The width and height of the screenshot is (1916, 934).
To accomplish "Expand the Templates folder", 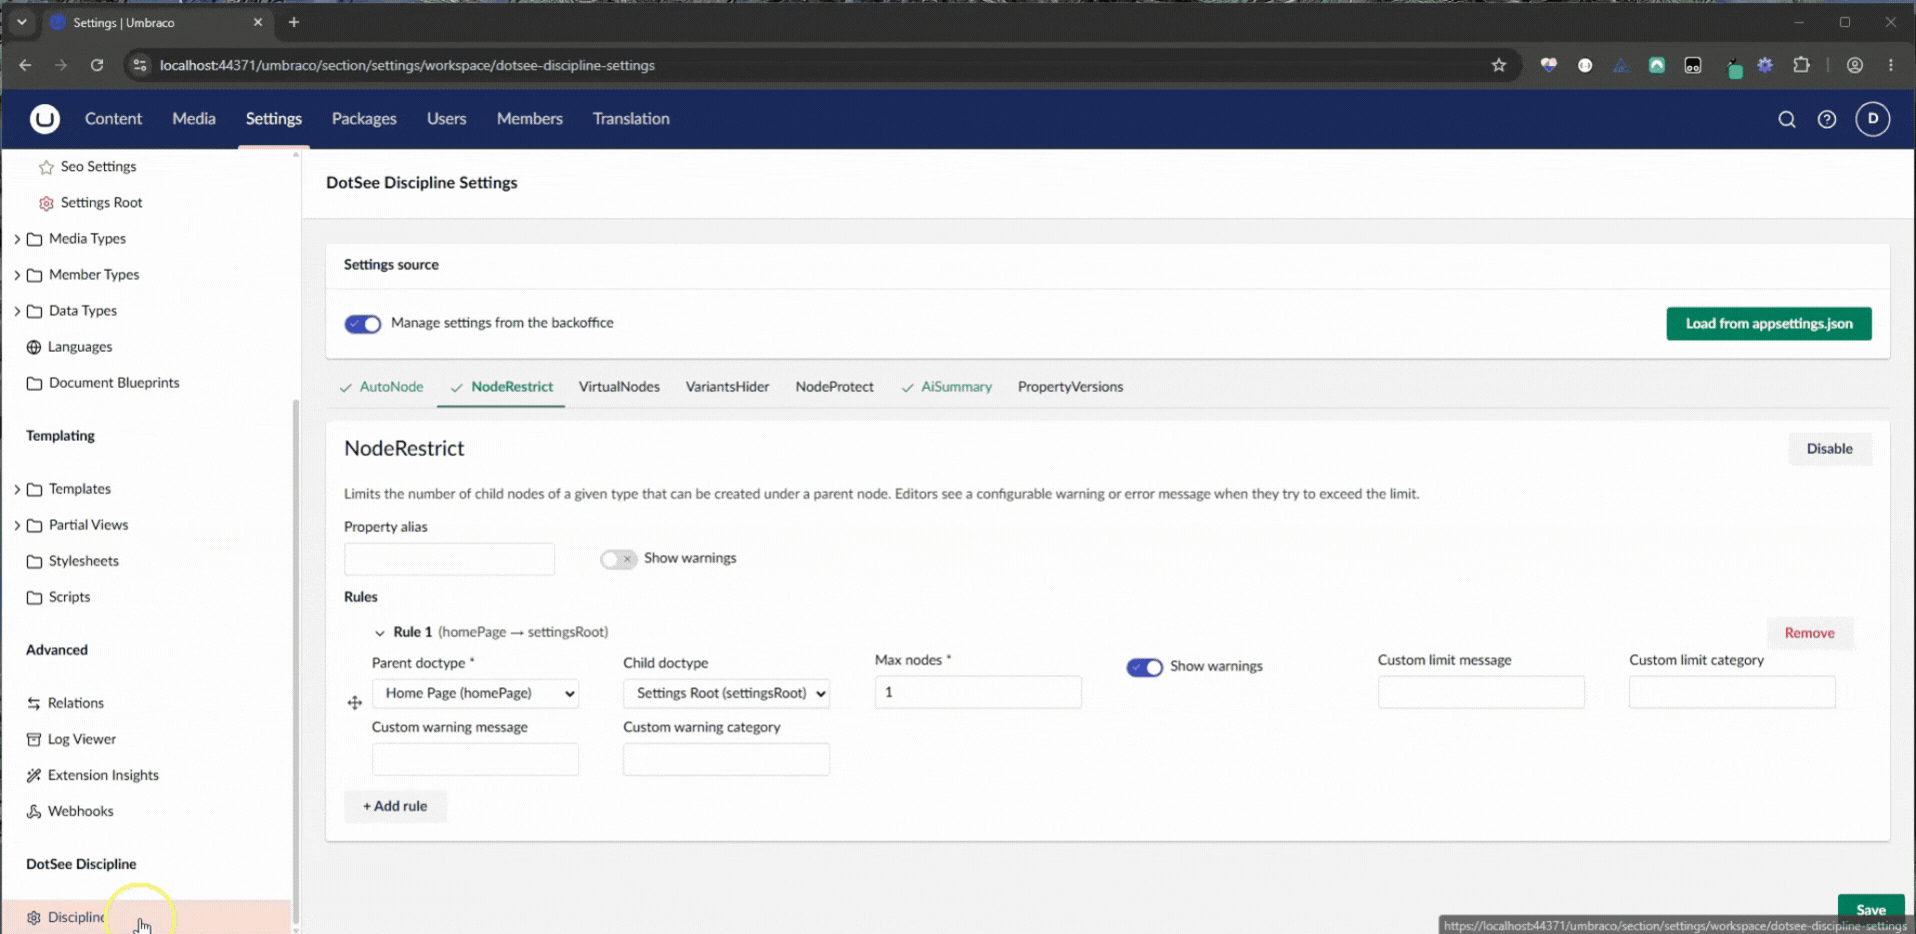I will pos(17,489).
